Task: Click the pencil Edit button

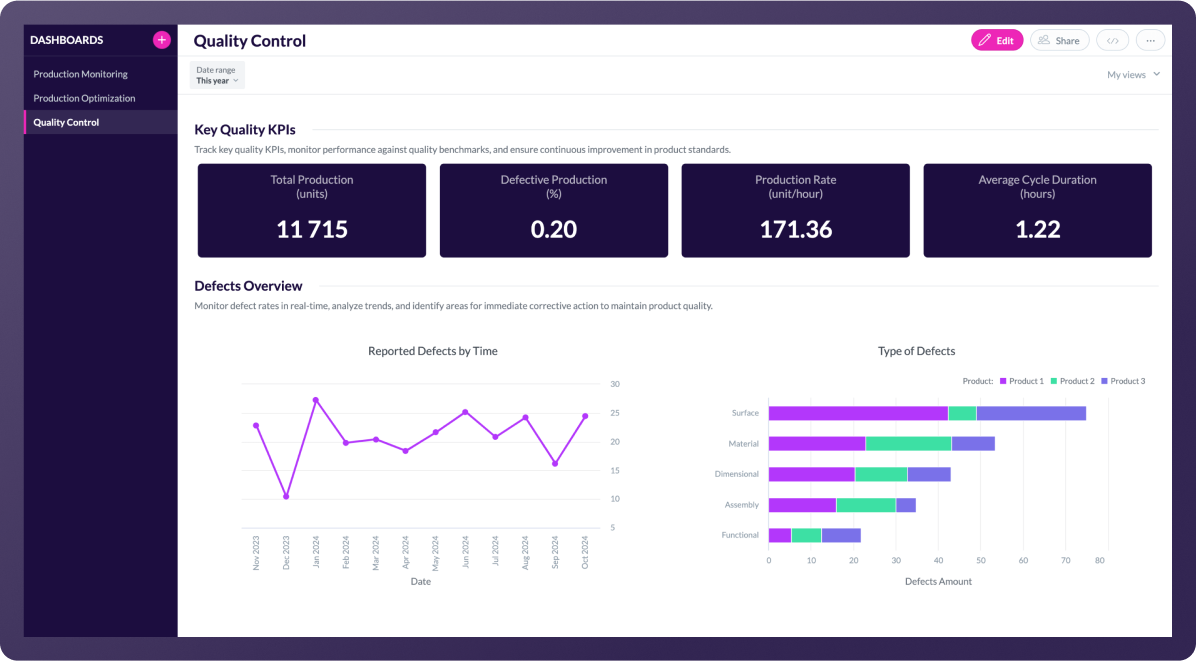Action: tap(996, 40)
